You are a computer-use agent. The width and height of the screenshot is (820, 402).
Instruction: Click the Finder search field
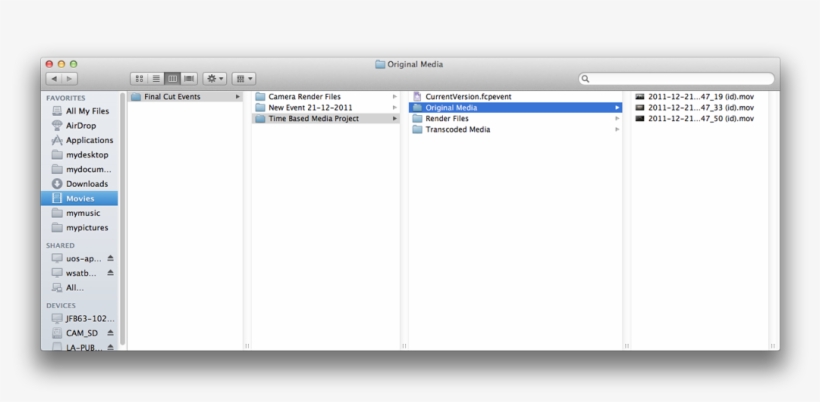pyautogui.click(x=676, y=78)
